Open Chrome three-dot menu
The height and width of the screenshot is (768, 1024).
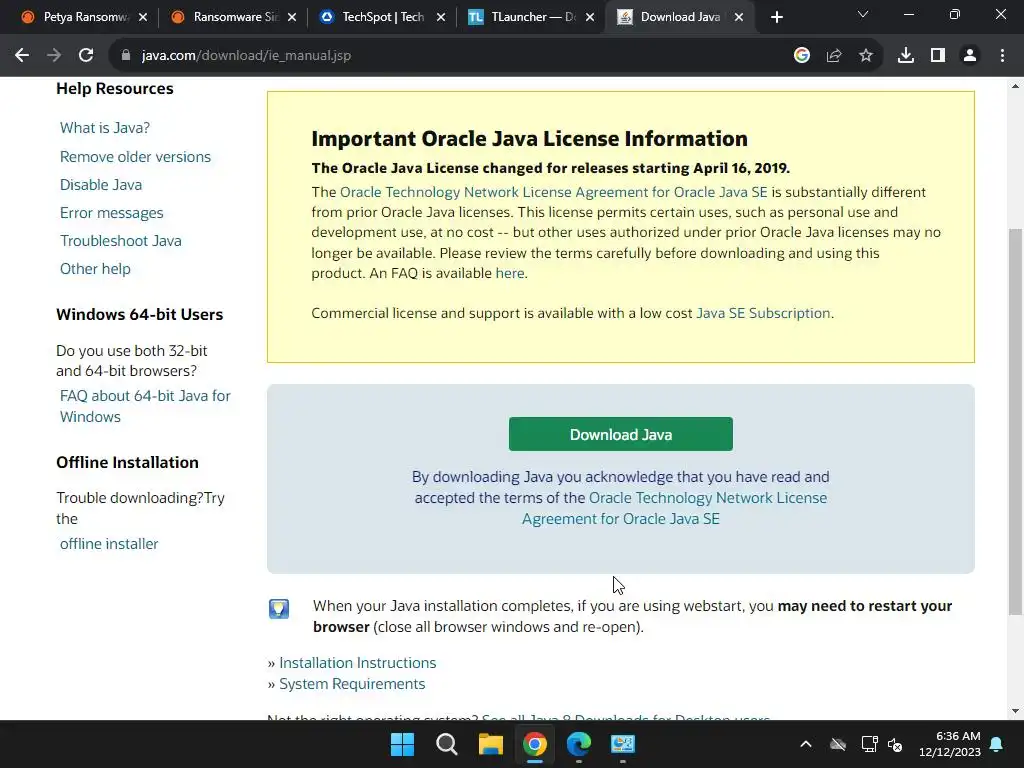[x=1002, y=56]
